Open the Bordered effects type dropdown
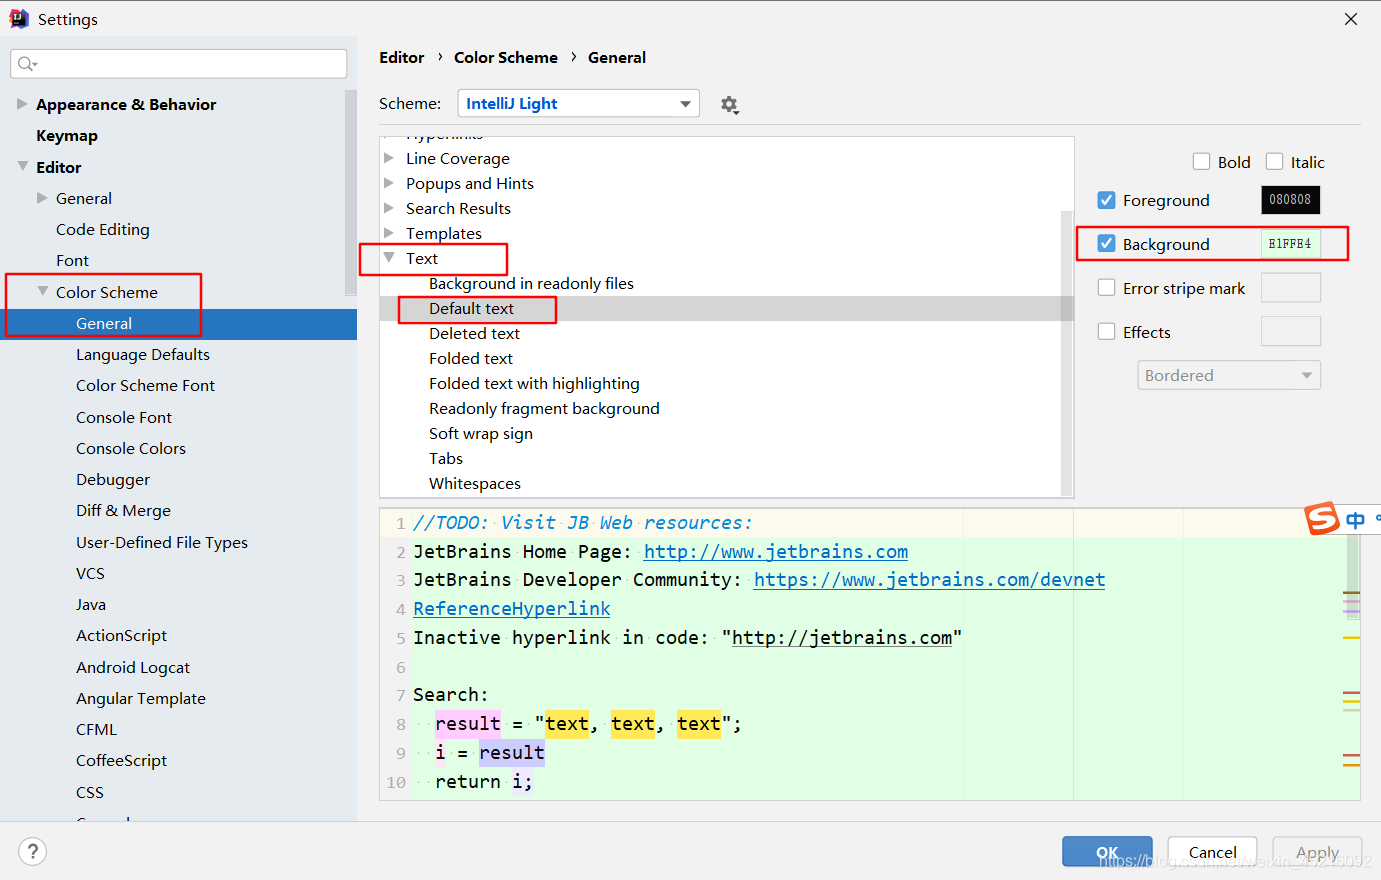The width and height of the screenshot is (1381, 880). pyautogui.click(x=1229, y=375)
